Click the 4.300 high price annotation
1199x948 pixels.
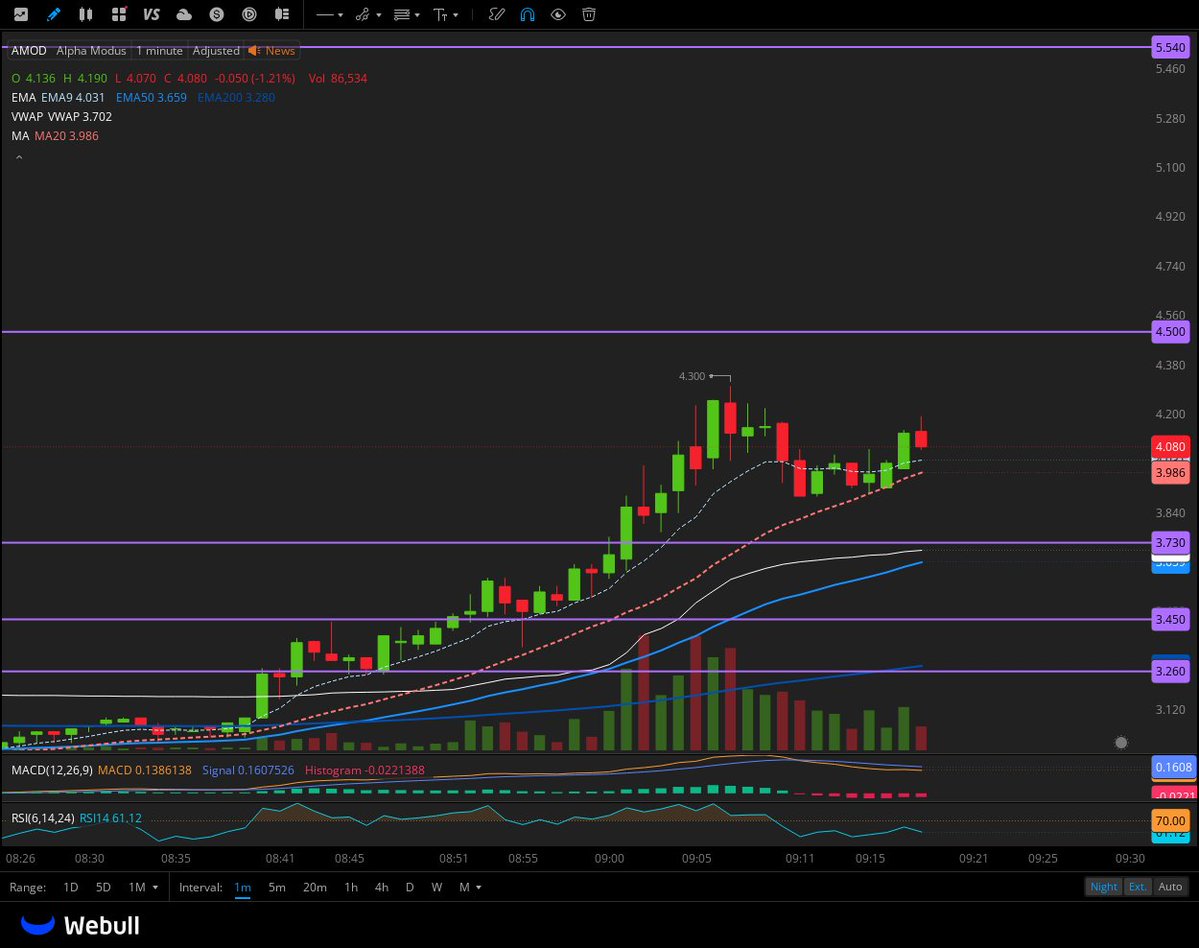pyautogui.click(x=692, y=376)
